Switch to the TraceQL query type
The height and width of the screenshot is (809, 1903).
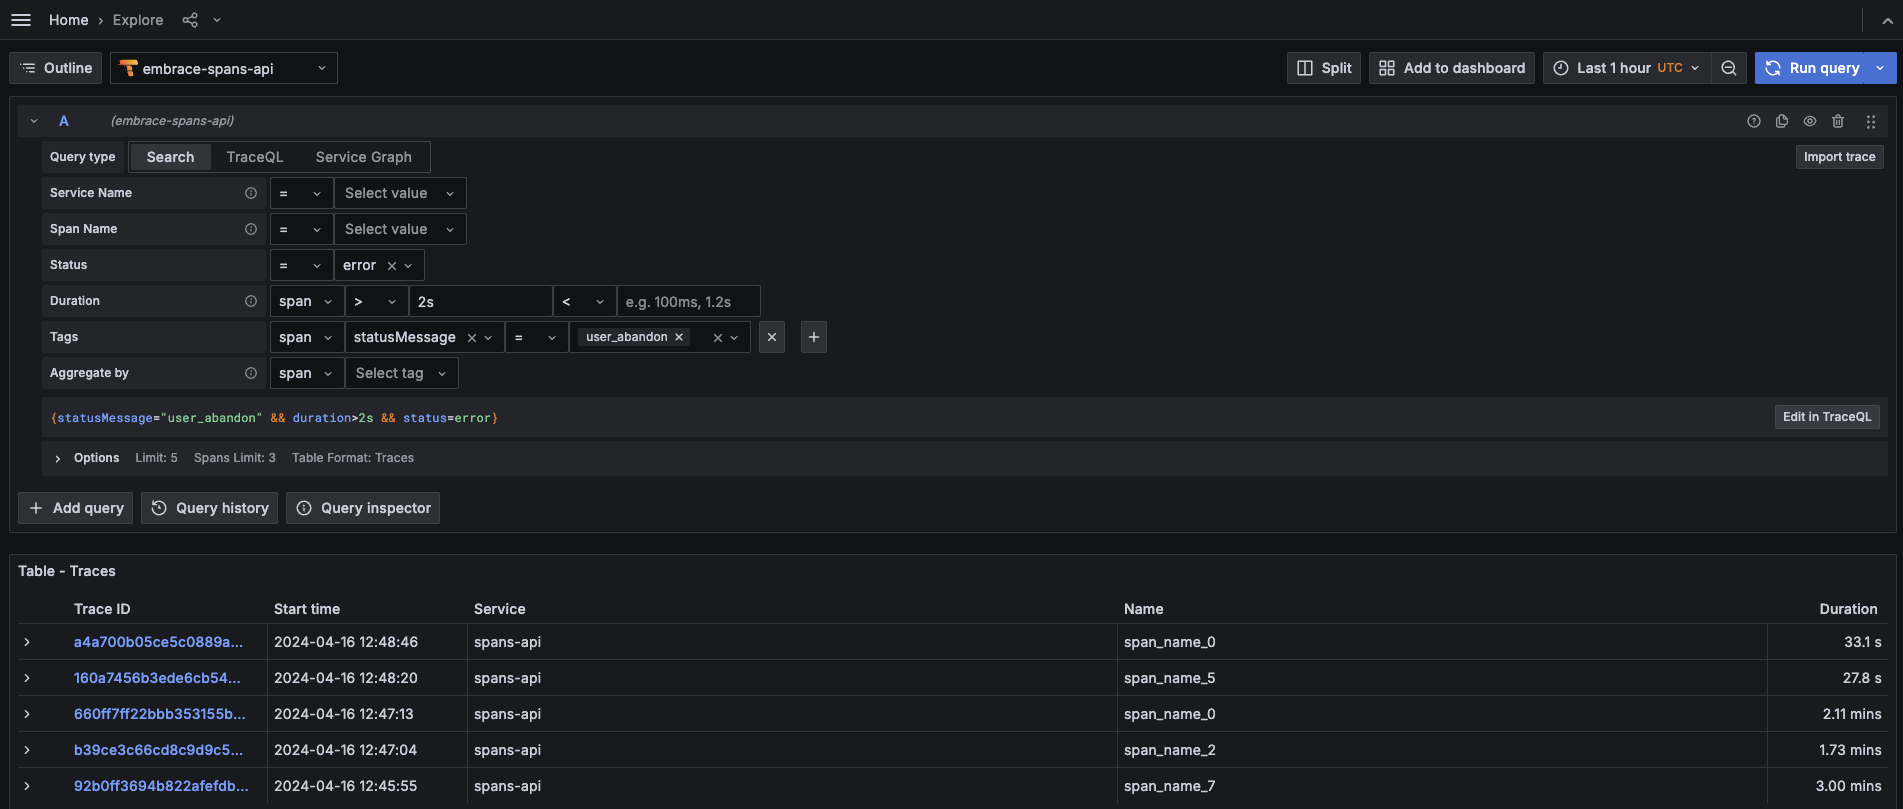point(255,157)
